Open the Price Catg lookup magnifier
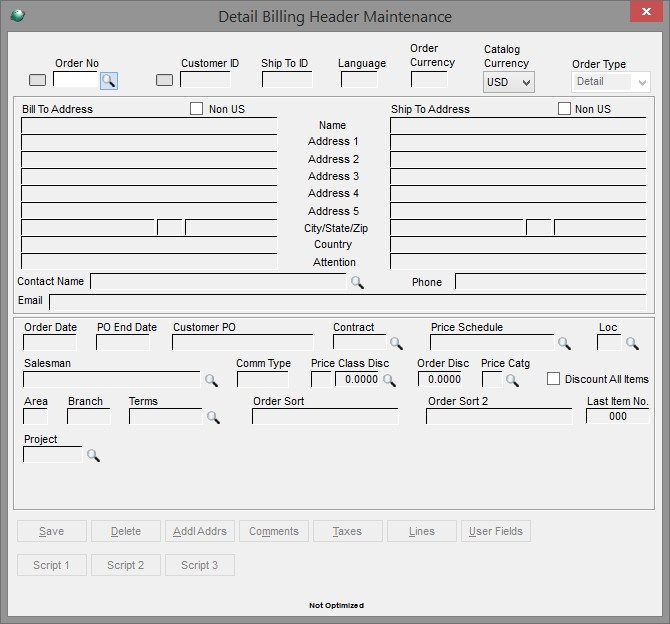 pyautogui.click(x=512, y=380)
